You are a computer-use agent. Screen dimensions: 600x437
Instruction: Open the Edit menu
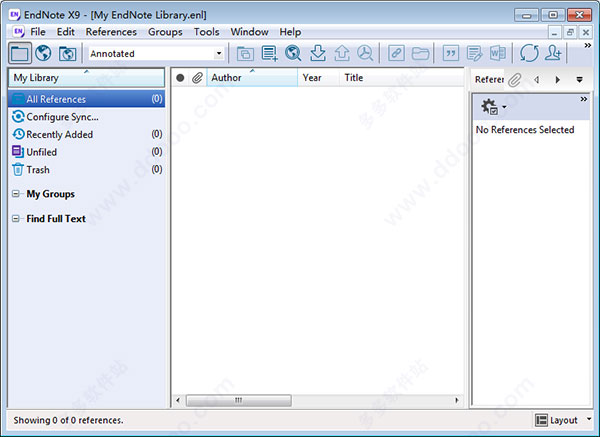(66, 32)
